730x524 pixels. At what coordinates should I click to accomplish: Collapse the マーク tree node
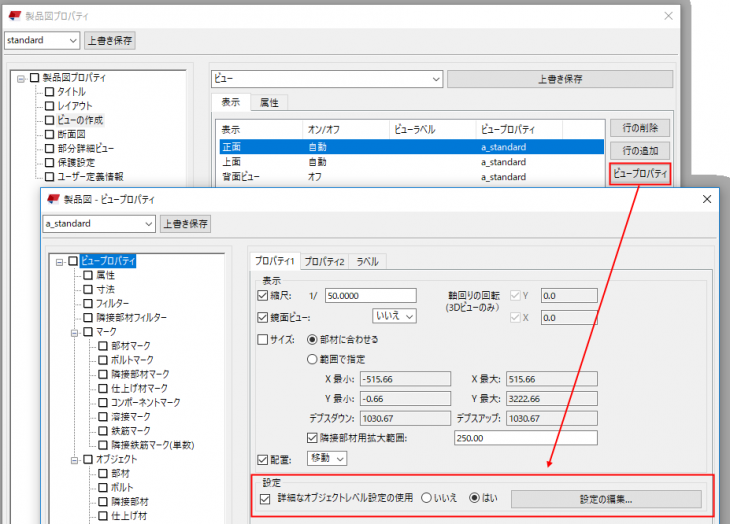[74, 333]
